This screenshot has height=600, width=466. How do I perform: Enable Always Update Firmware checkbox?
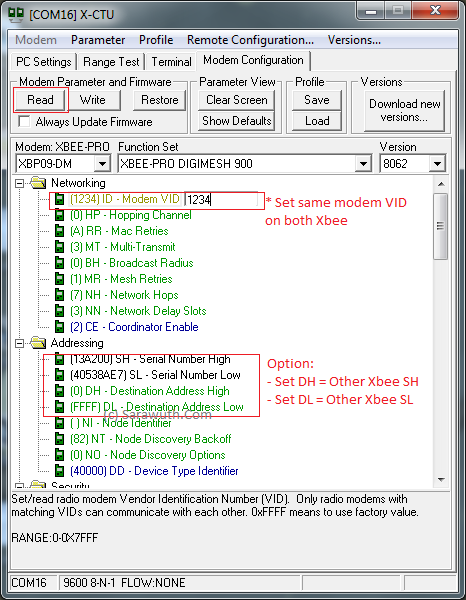click(24, 122)
